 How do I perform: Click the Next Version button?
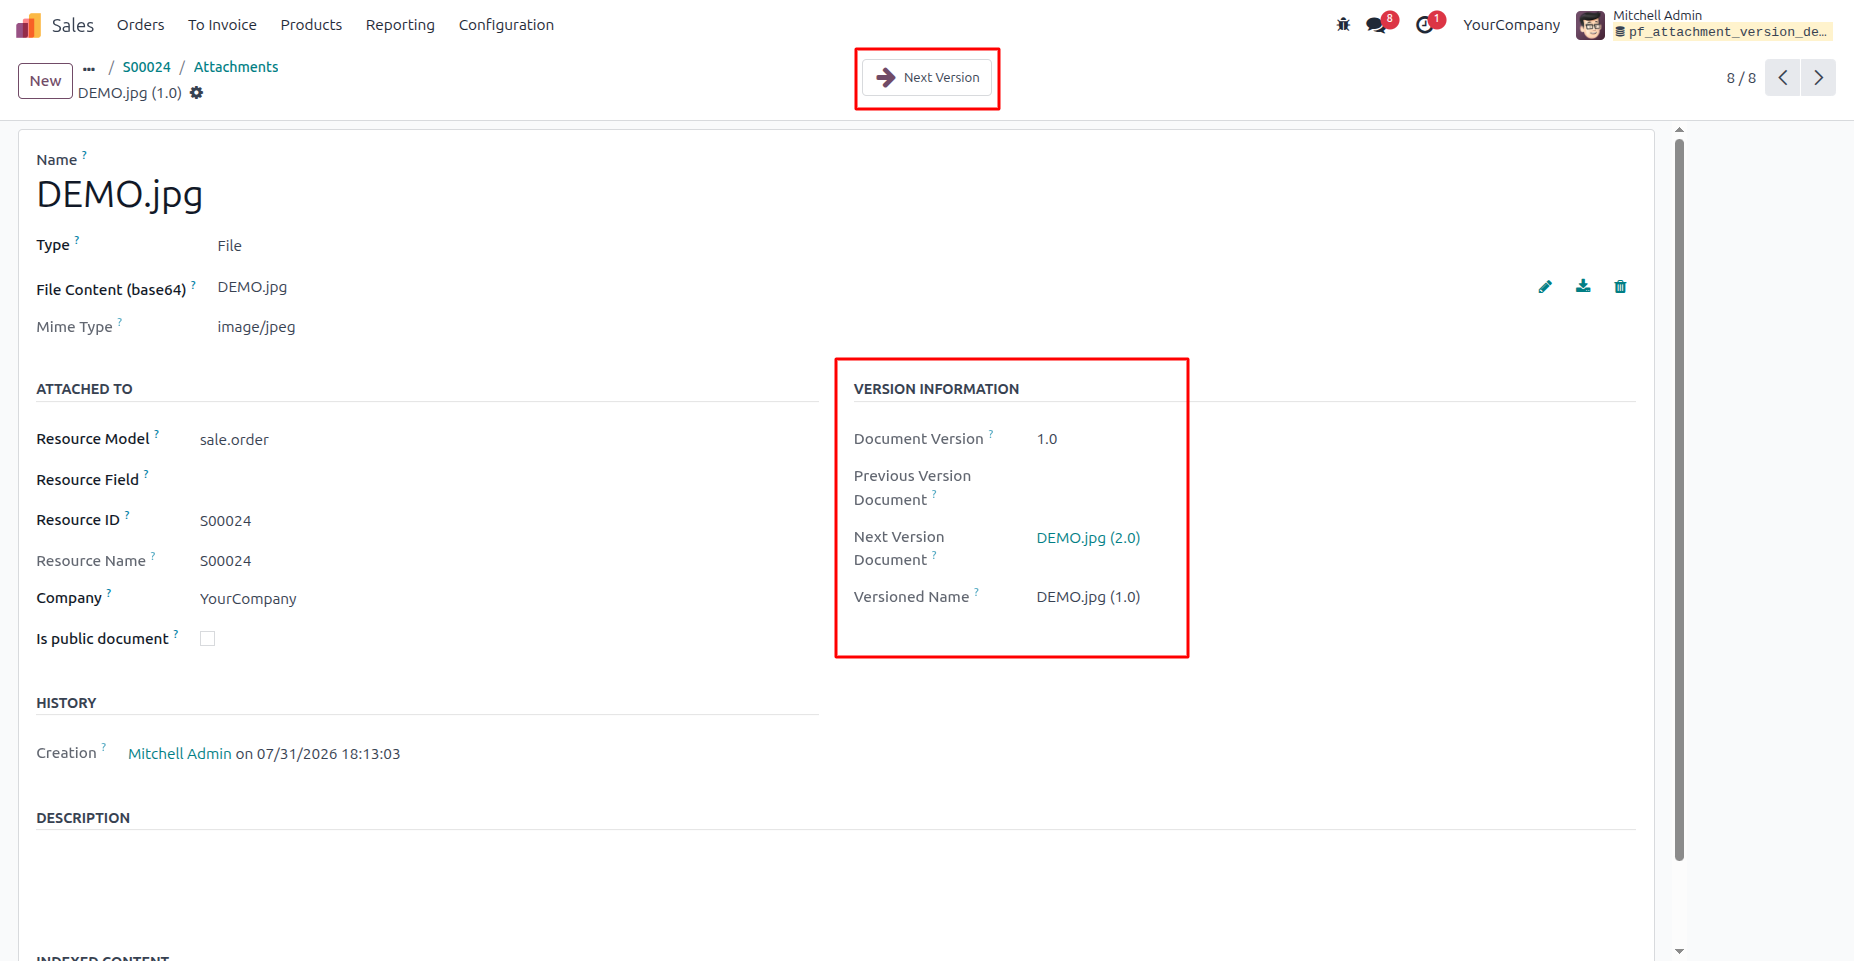[x=928, y=78]
